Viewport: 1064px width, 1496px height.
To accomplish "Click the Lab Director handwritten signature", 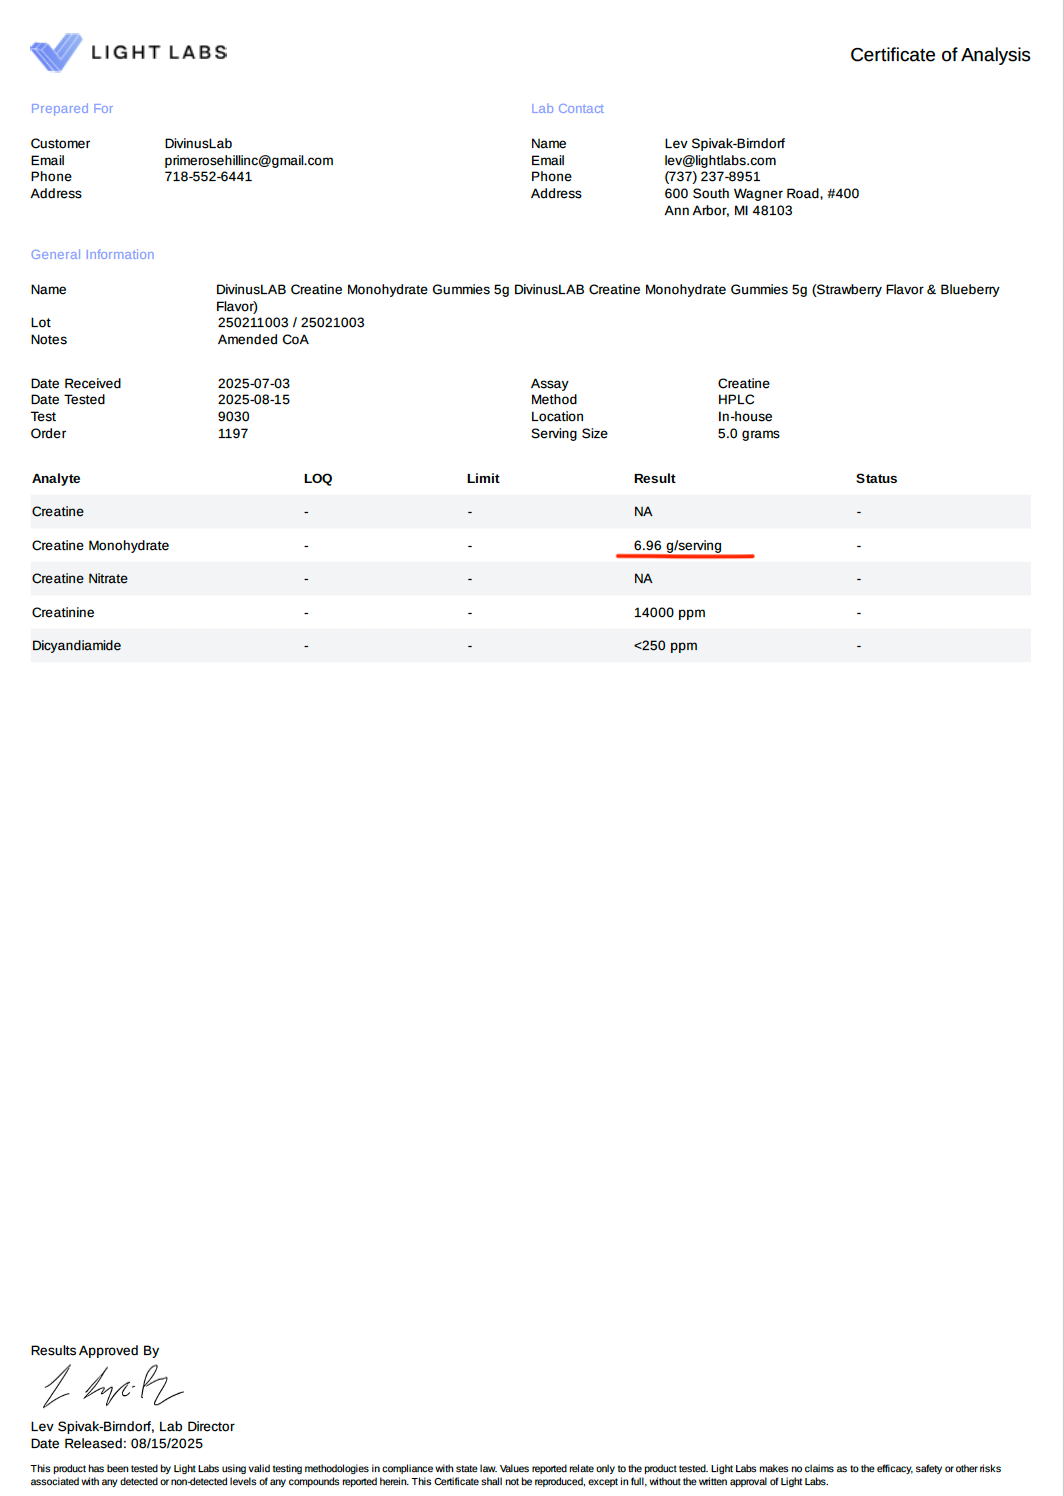I will click(x=112, y=1387).
